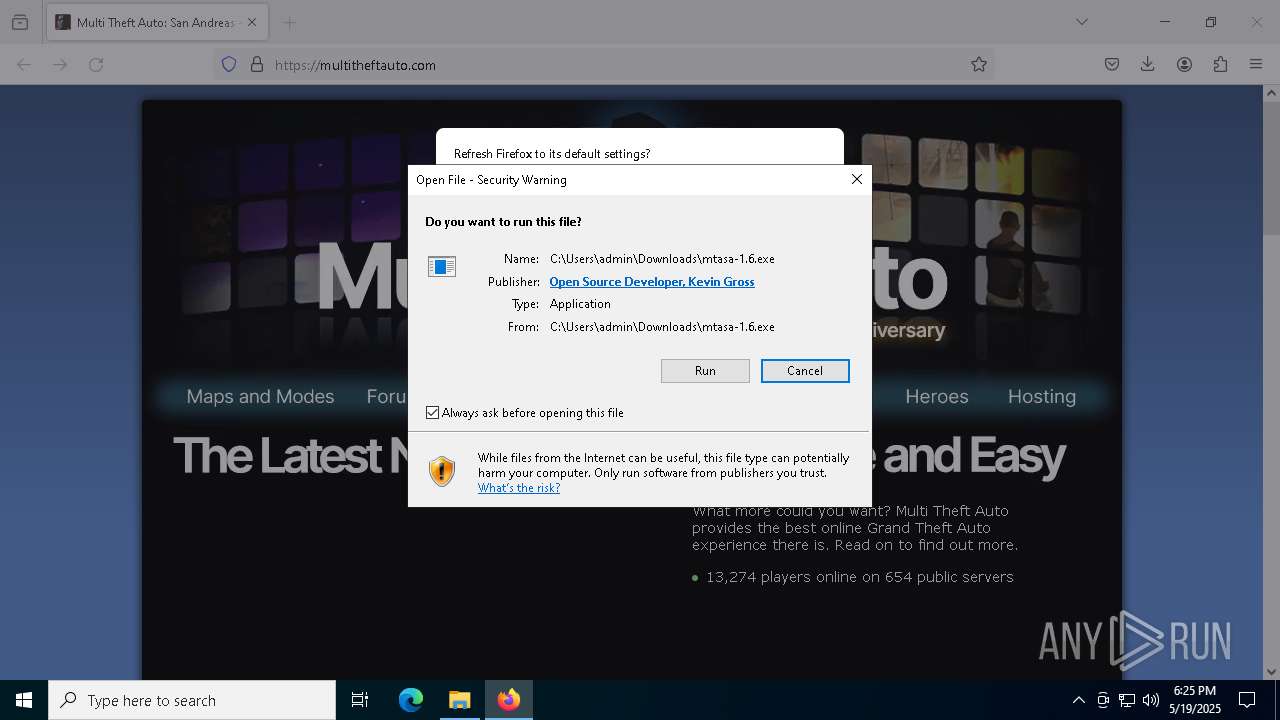Open the clock showing 6:25 PM
The width and height of the screenshot is (1280, 720).
pos(1195,700)
